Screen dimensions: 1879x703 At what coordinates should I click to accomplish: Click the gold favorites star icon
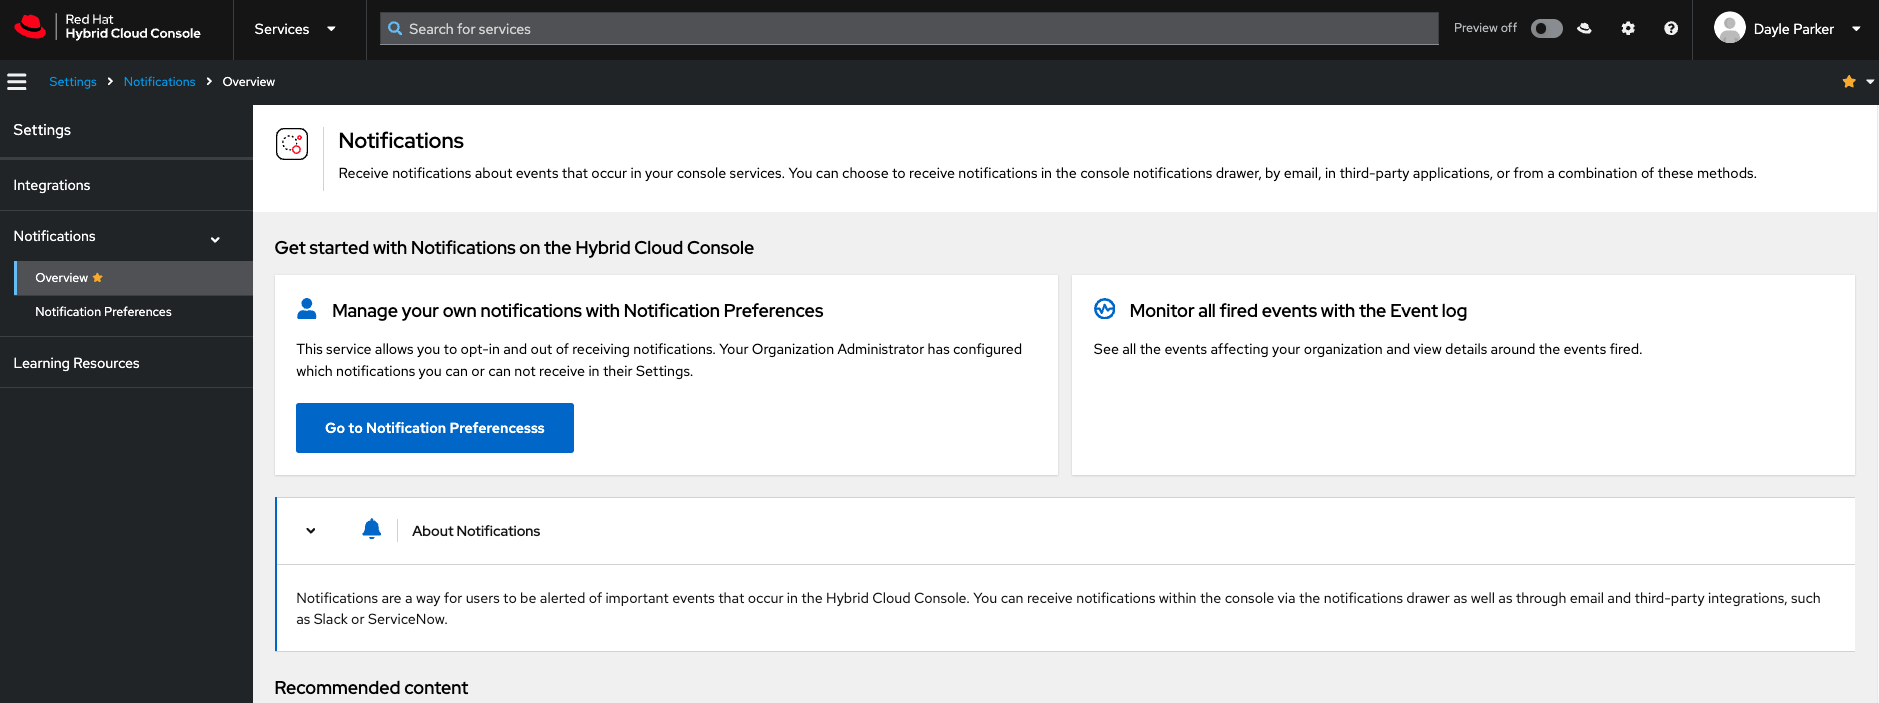(x=1849, y=82)
